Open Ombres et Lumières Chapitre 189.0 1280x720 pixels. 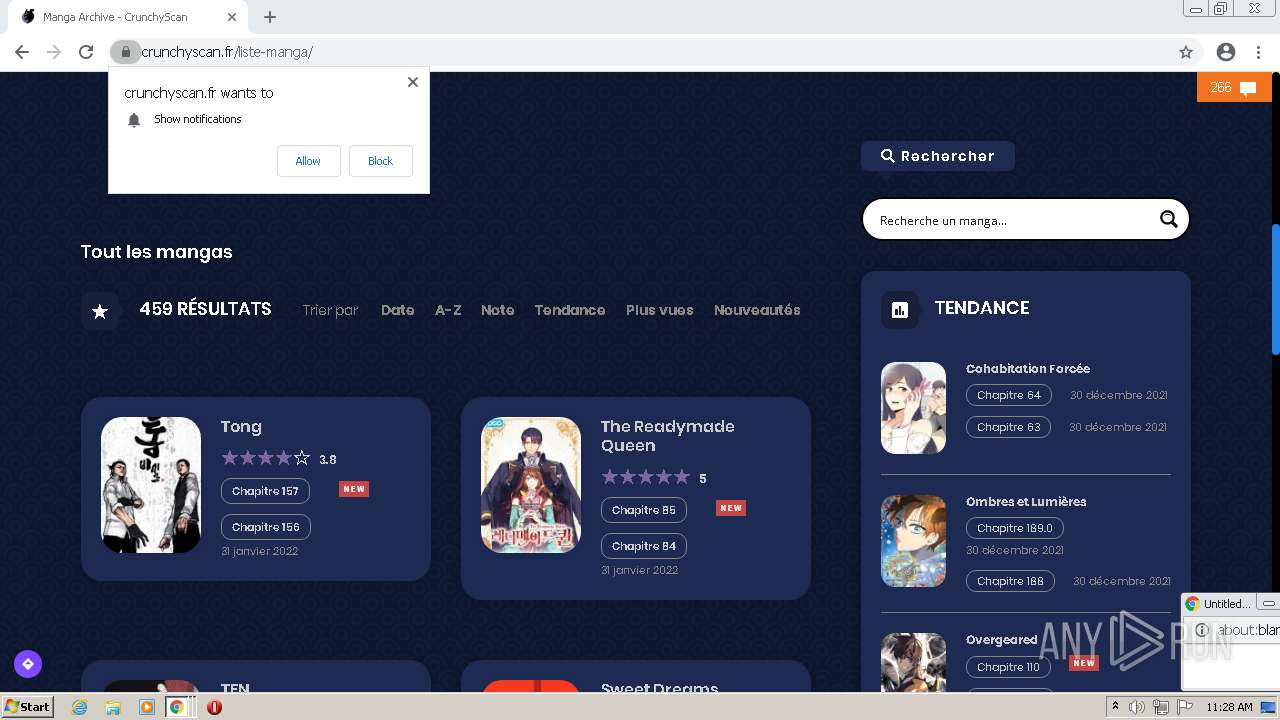click(x=1015, y=528)
